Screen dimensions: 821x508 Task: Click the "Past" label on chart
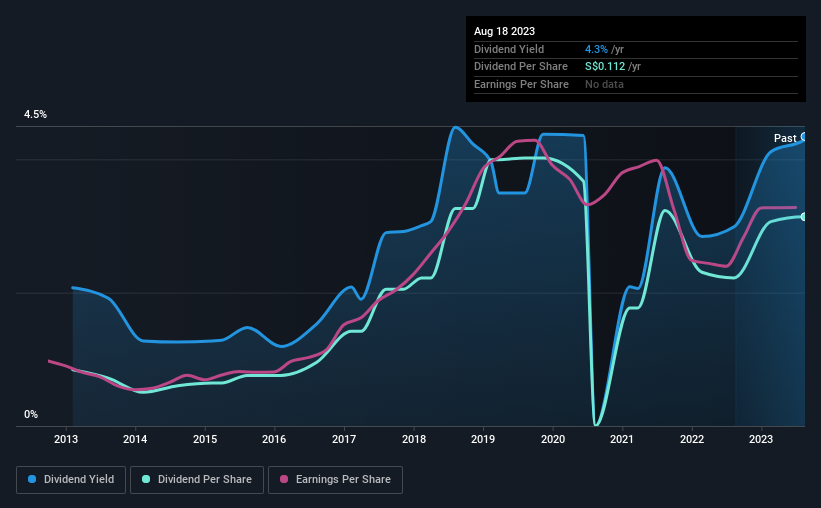click(x=785, y=138)
